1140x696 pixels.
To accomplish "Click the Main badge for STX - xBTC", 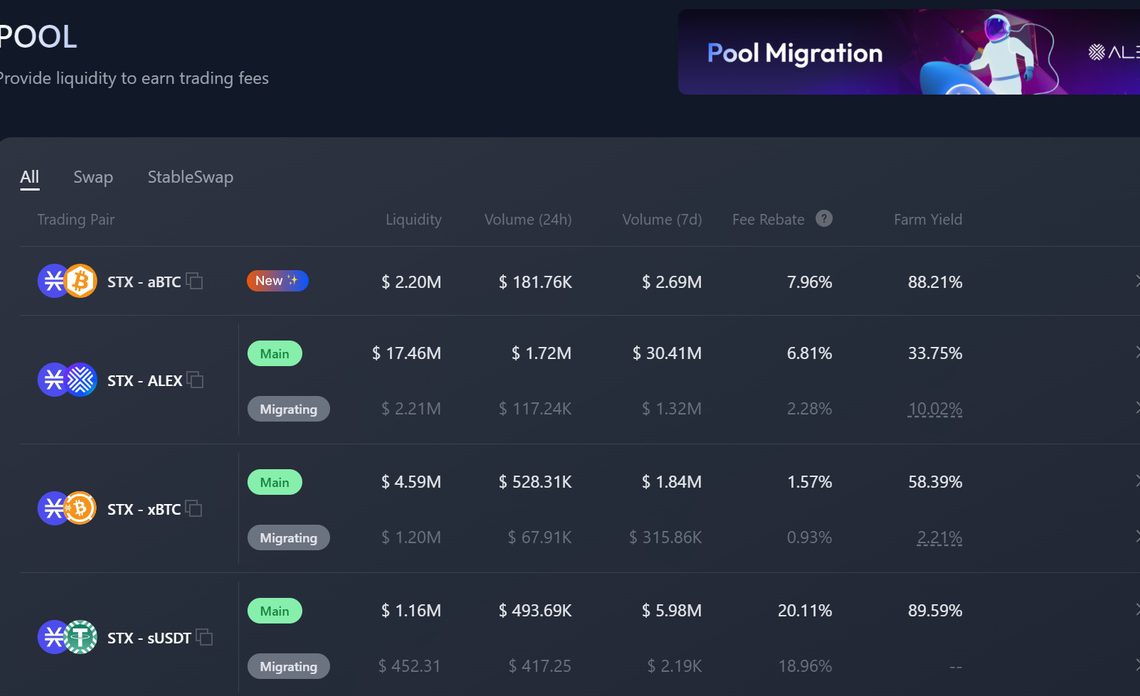I will [275, 482].
